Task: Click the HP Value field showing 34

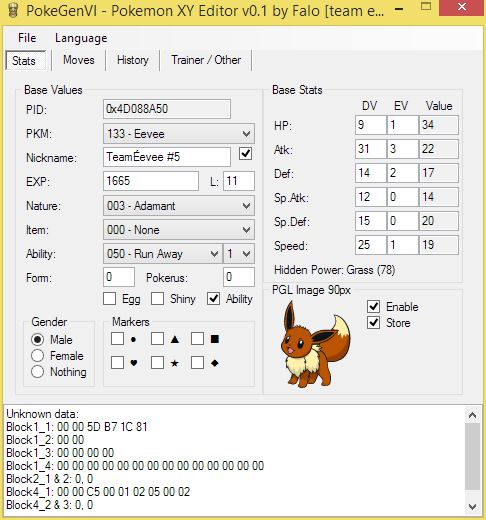Action: [439, 125]
